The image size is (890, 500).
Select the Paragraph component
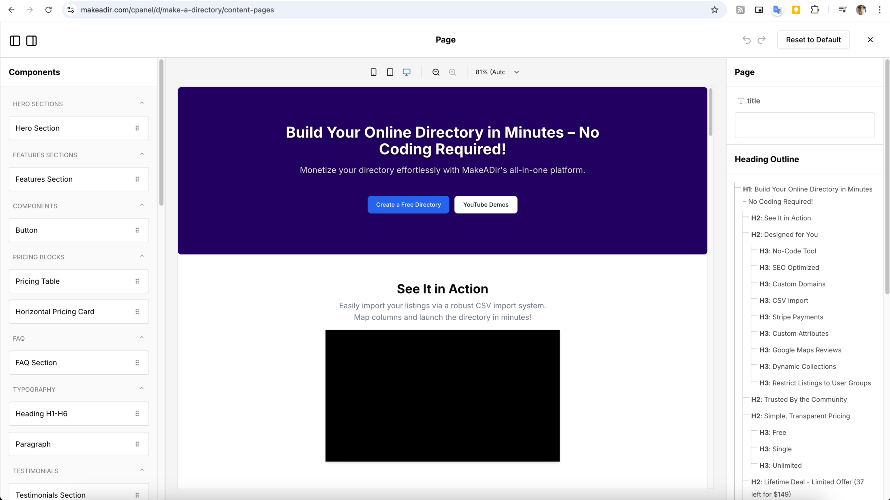[79, 444]
